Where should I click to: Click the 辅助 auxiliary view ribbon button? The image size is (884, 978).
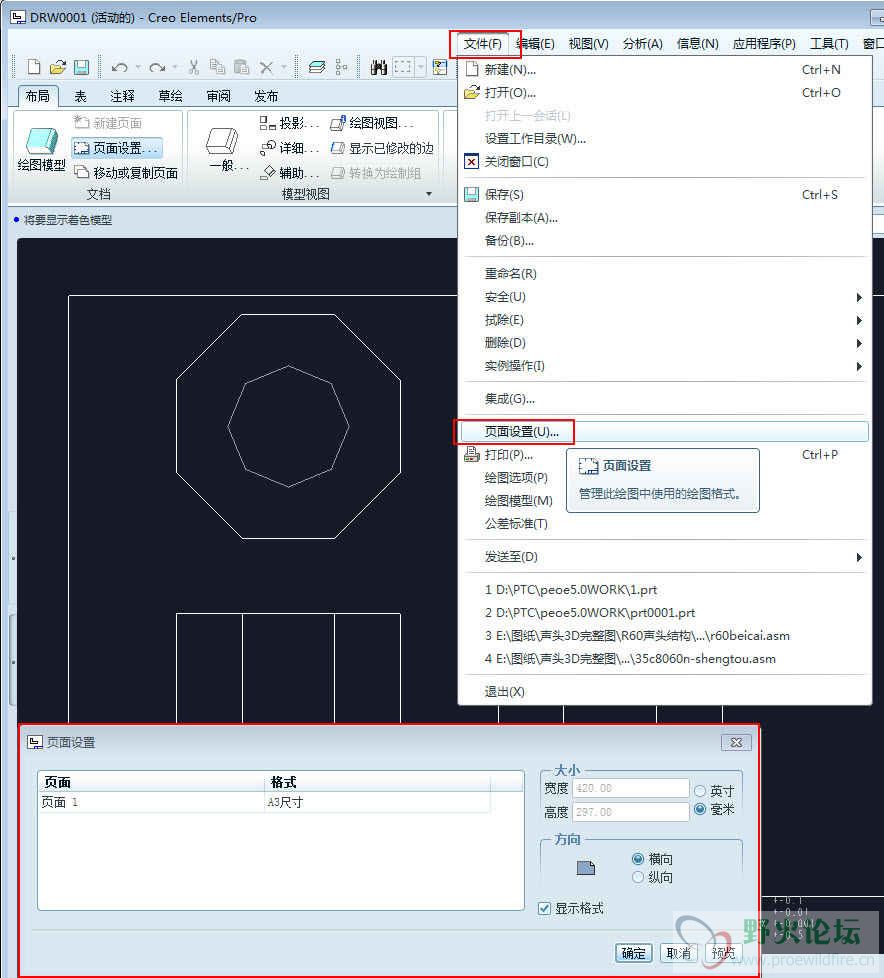tap(289, 173)
